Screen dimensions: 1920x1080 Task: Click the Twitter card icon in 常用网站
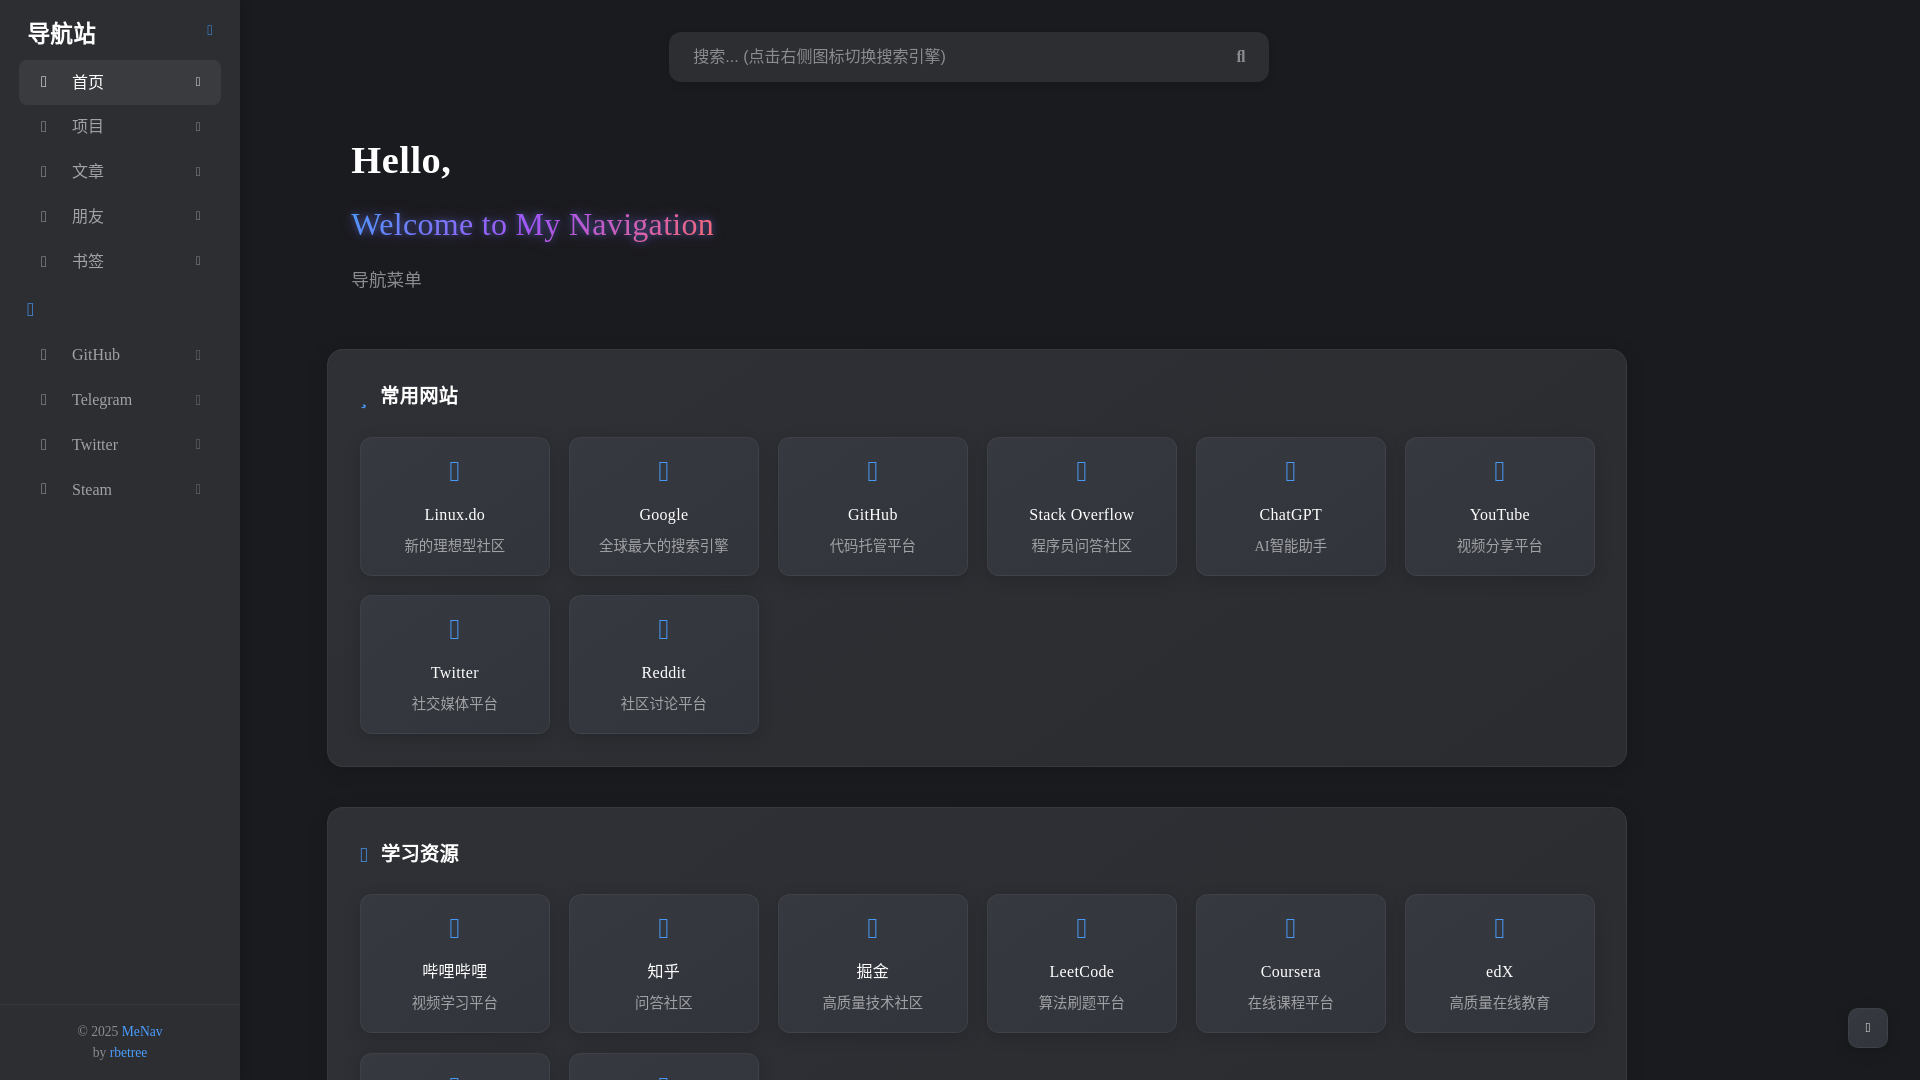click(x=455, y=629)
